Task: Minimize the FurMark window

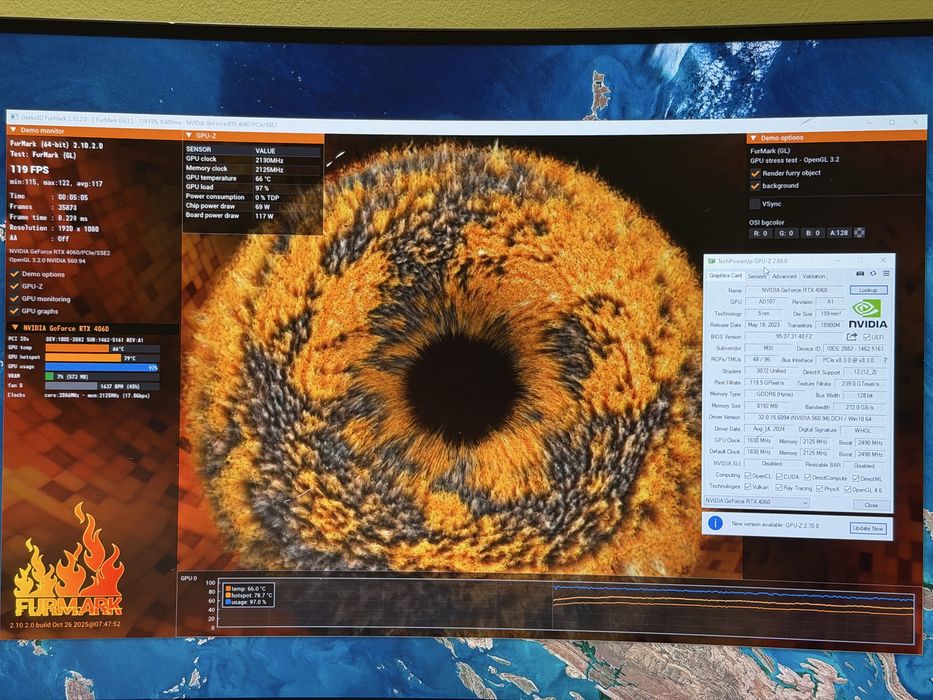Action: pos(868,122)
